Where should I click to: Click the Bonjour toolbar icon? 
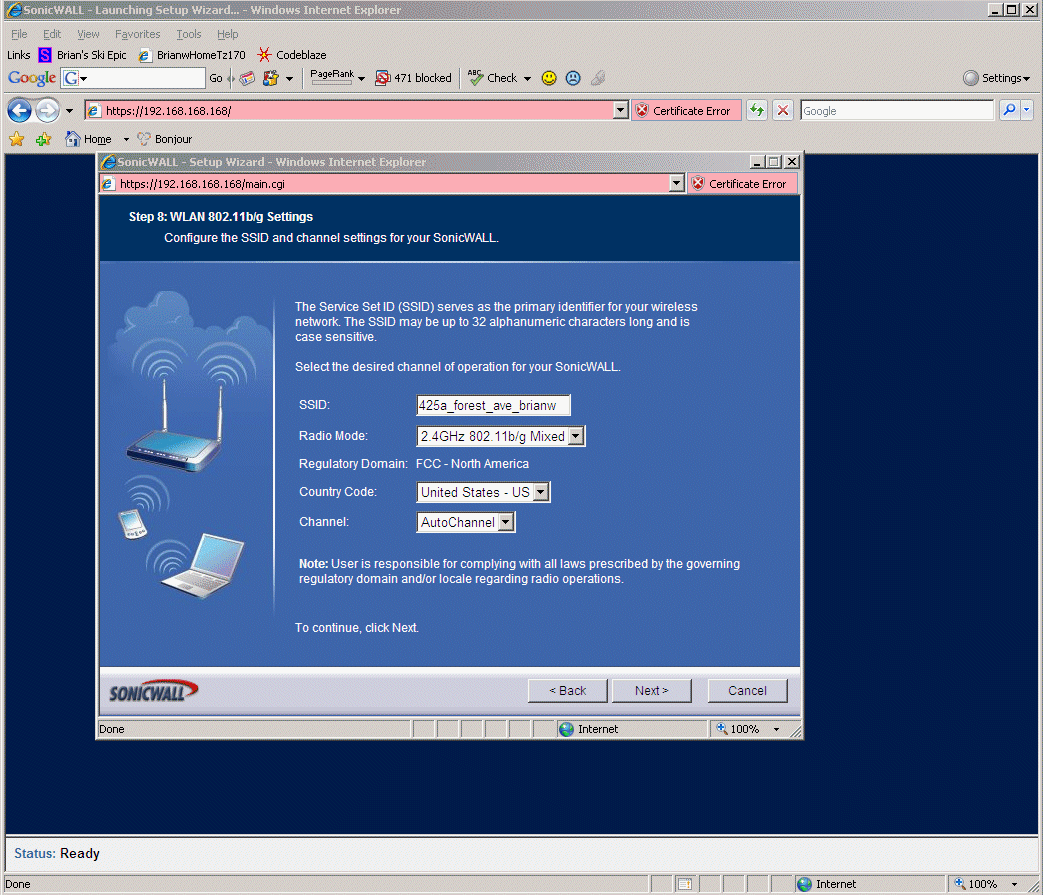point(144,138)
